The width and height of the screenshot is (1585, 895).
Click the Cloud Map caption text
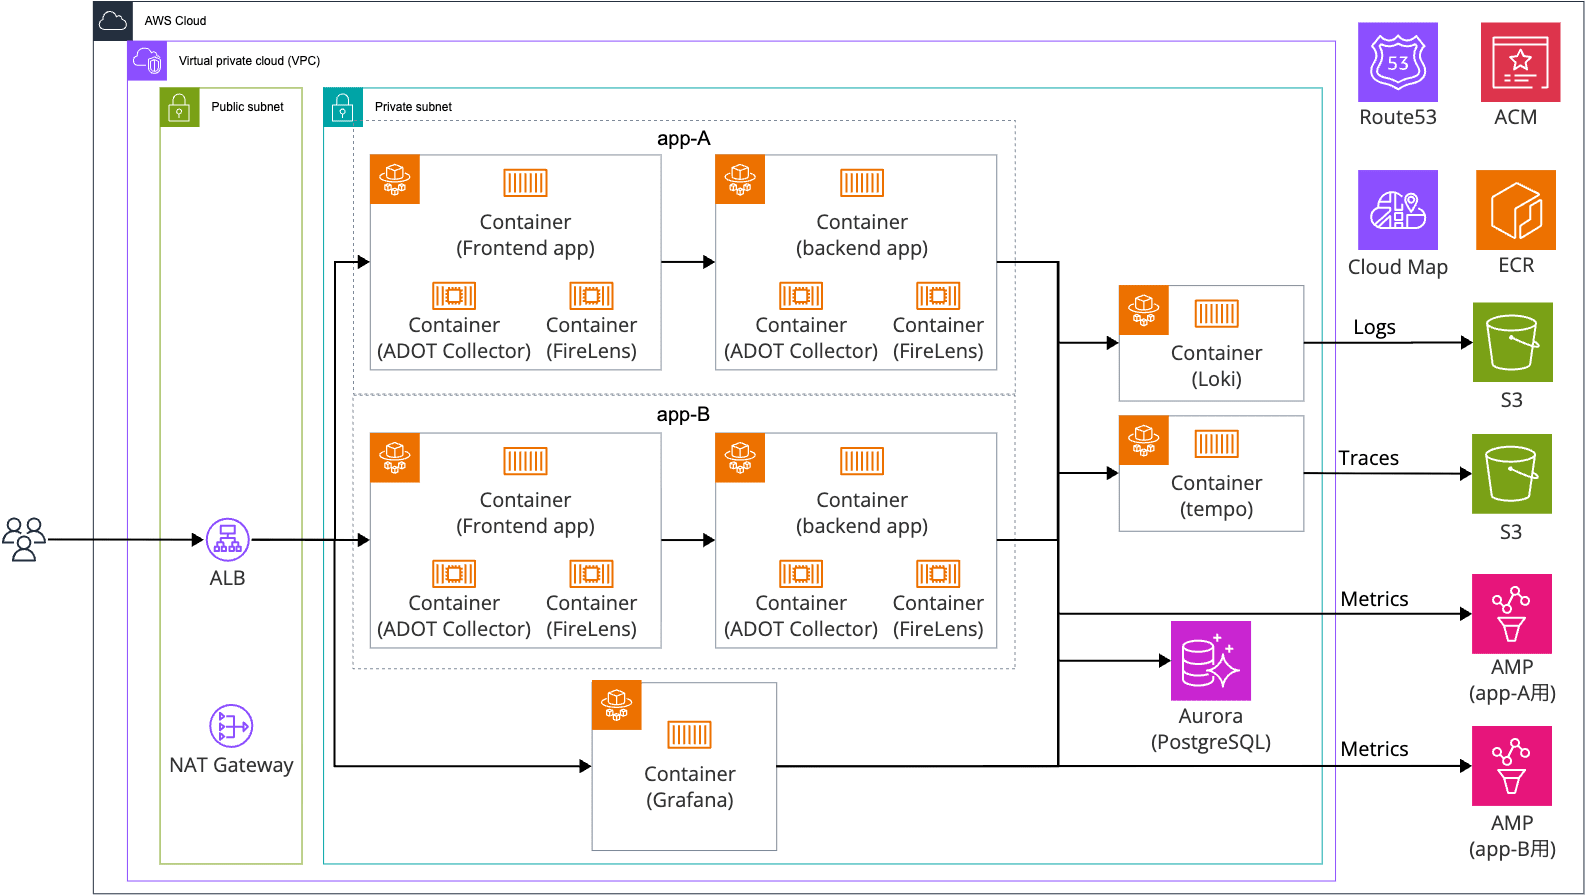click(x=1397, y=267)
